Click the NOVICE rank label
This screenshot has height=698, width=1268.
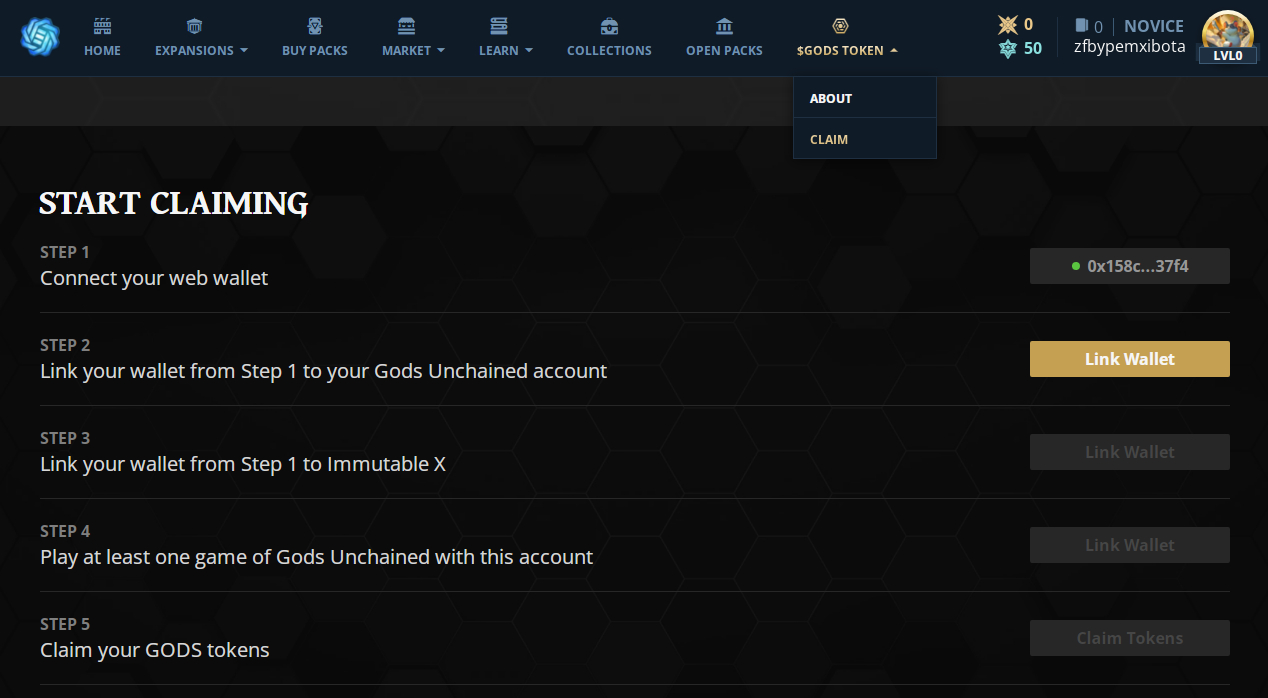click(x=1154, y=26)
